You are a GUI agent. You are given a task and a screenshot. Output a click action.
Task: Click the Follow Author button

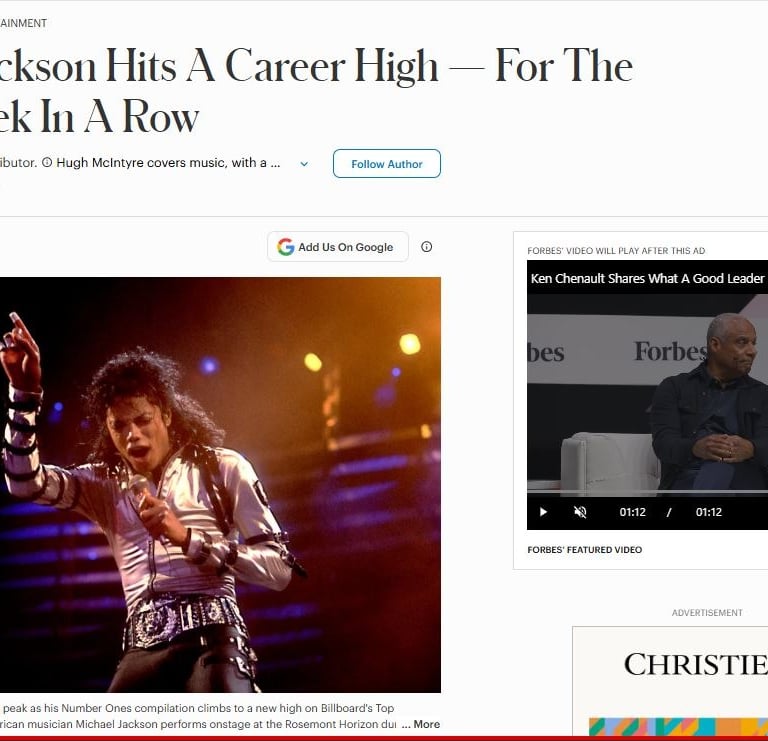click(387, 164)
